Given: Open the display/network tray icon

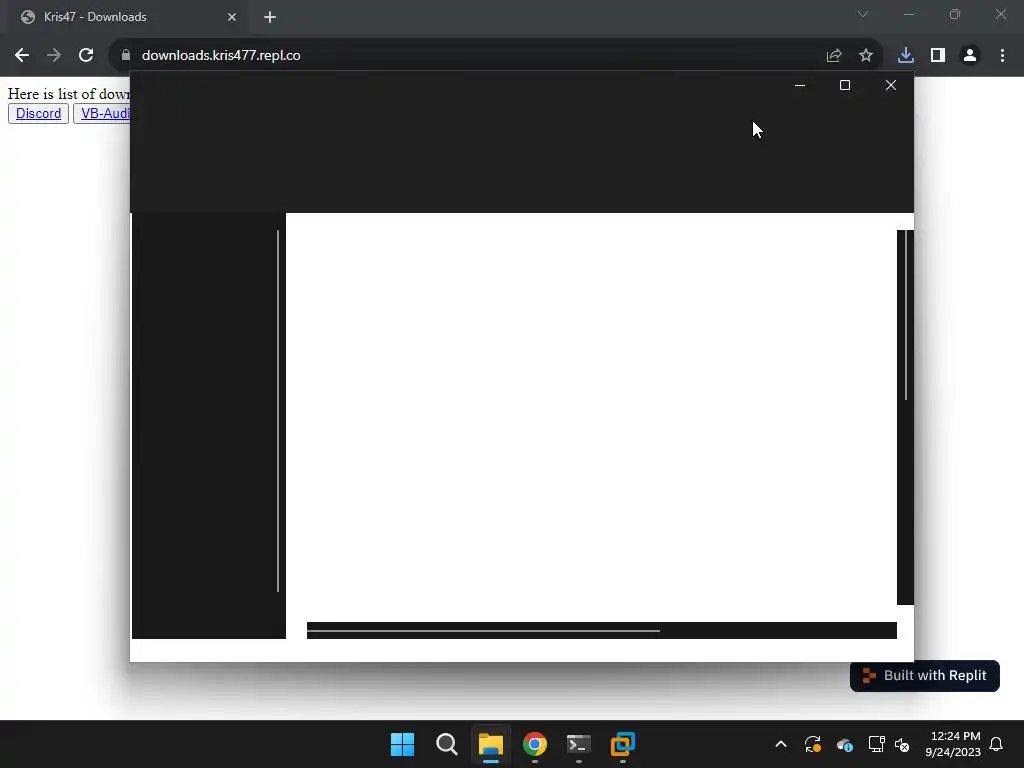Looking at the screenshot, I should 876,744.
